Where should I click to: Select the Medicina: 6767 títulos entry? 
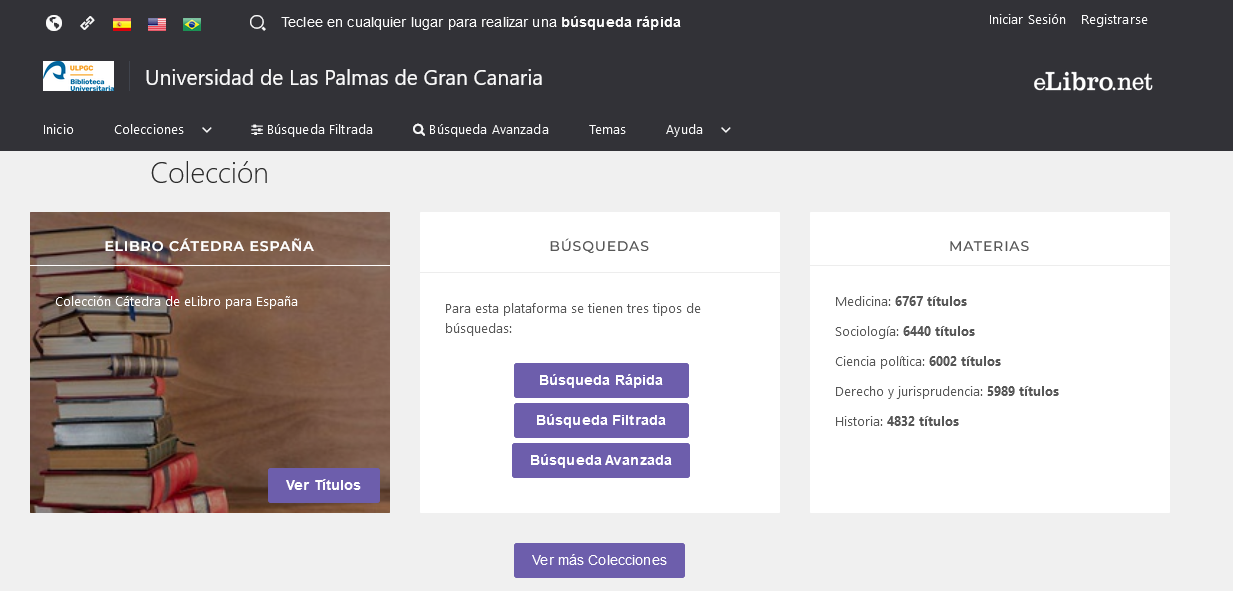pyautogui.click(x=901, y=301)
